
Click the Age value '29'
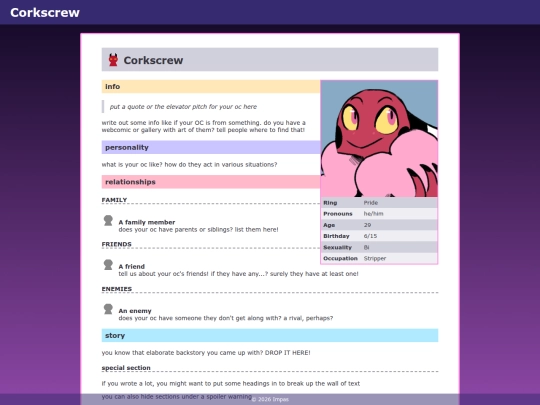[367, 225]
